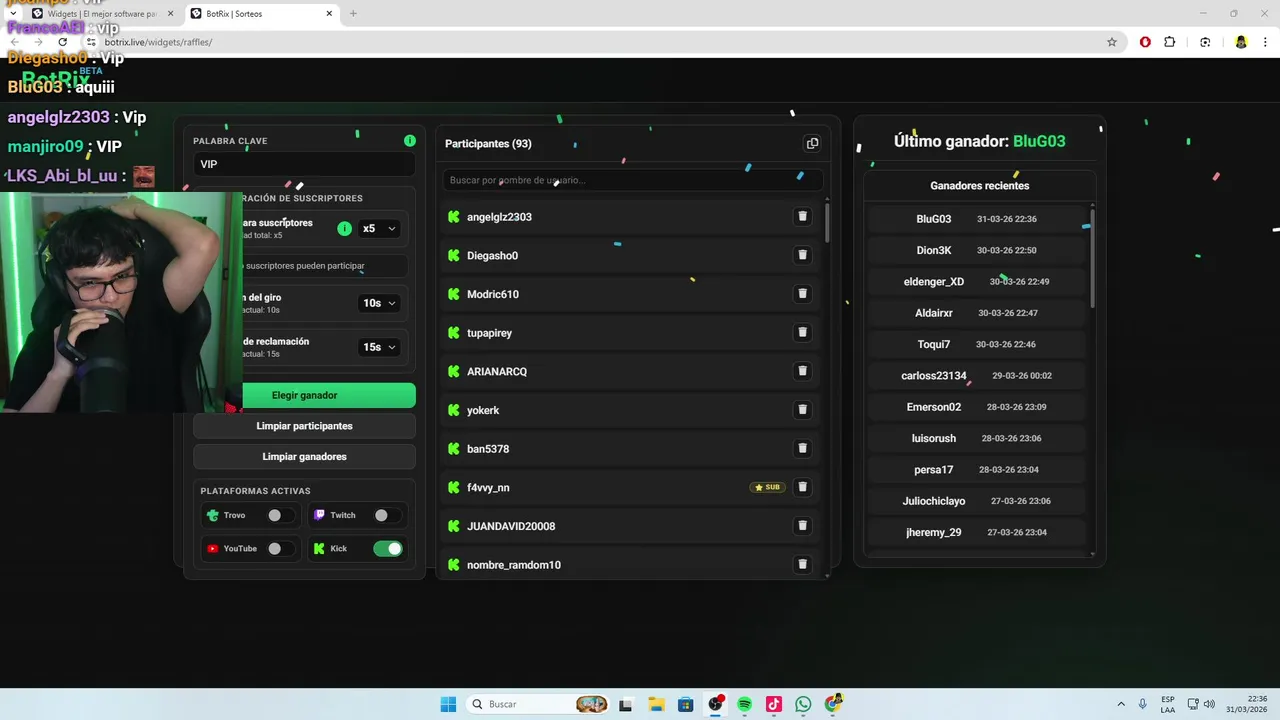Screen dimensions: 1280x720
Task: Copy participants list icon
Action: pos(812,143)
